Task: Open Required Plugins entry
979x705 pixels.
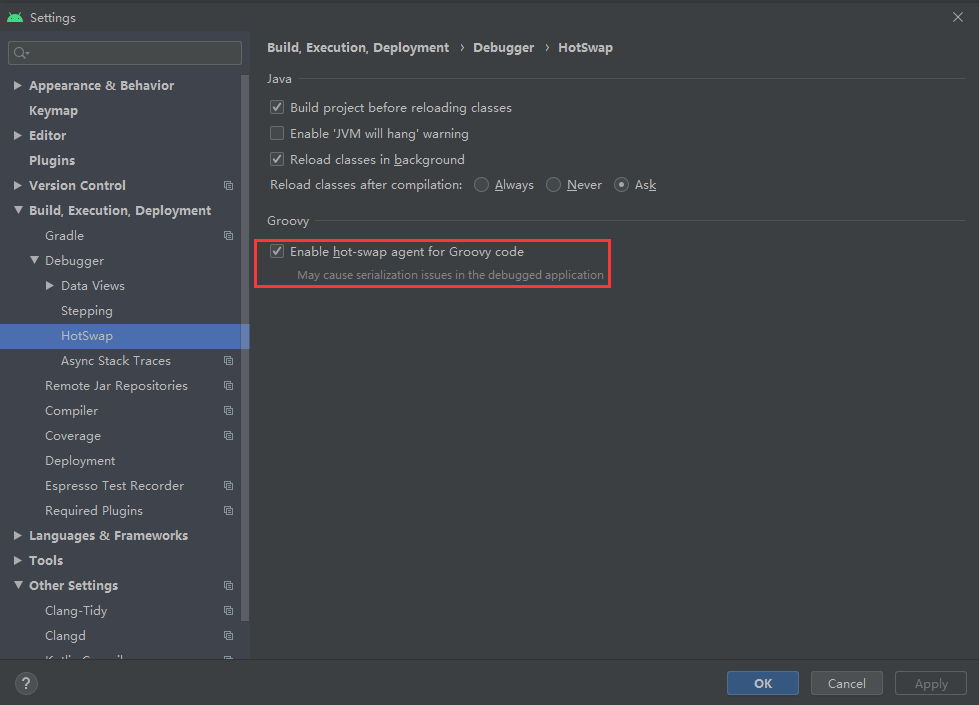Action: pos(94,510)
